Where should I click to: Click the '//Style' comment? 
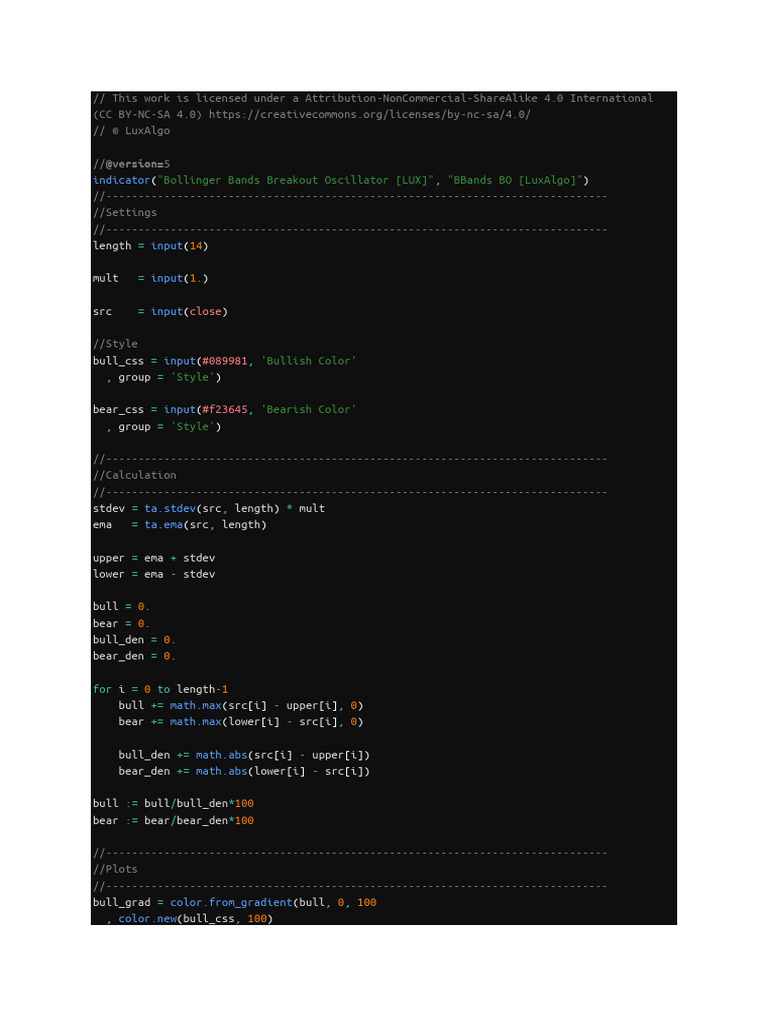pyautogui.click(x=115, y=344)
